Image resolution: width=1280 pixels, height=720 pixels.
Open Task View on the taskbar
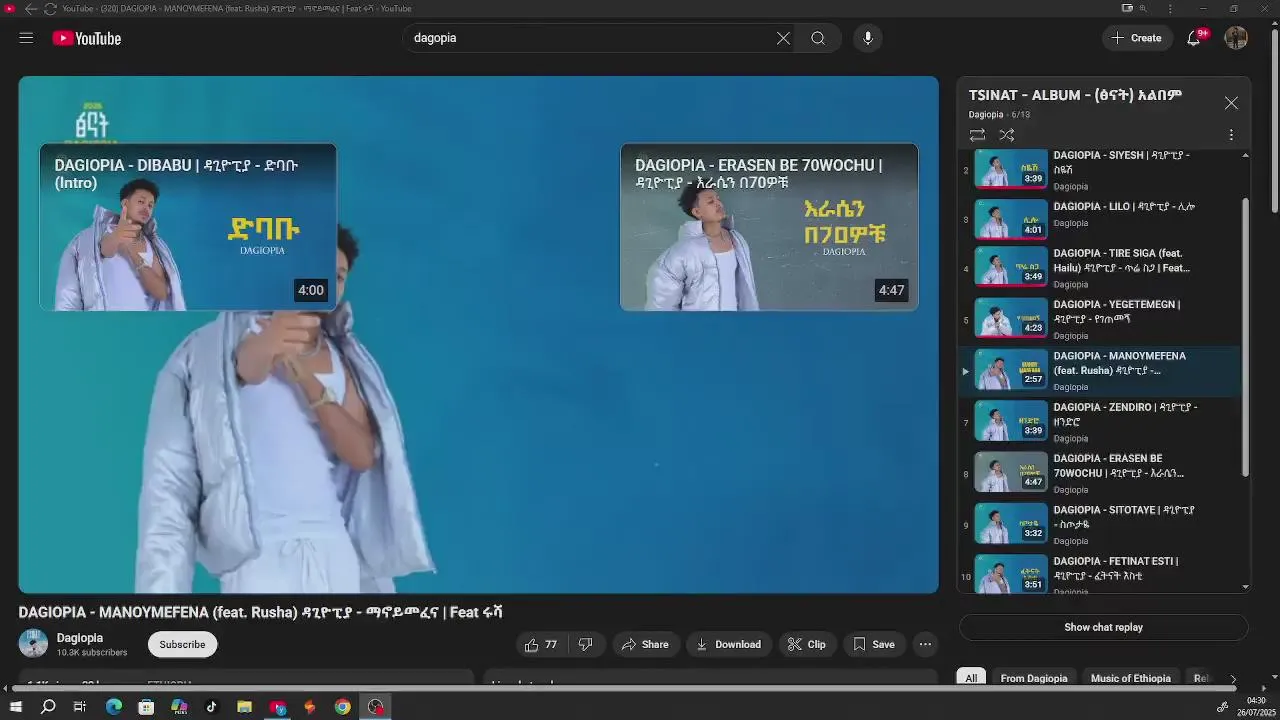[x=80, y=707]
